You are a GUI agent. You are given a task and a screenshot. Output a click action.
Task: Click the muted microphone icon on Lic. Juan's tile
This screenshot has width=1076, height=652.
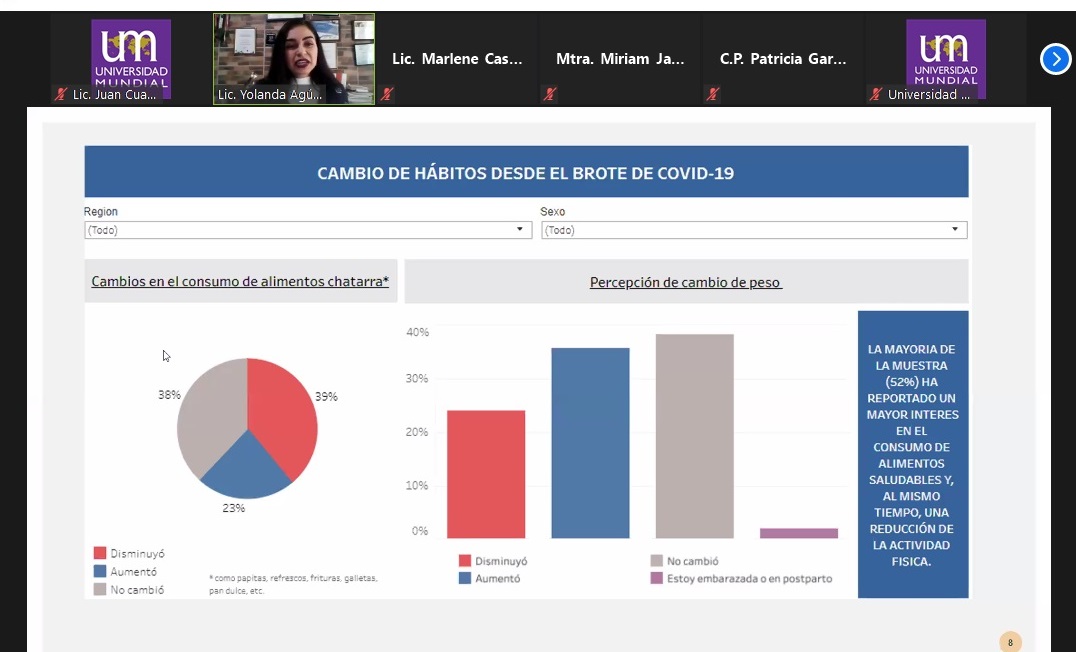[61, 95]
